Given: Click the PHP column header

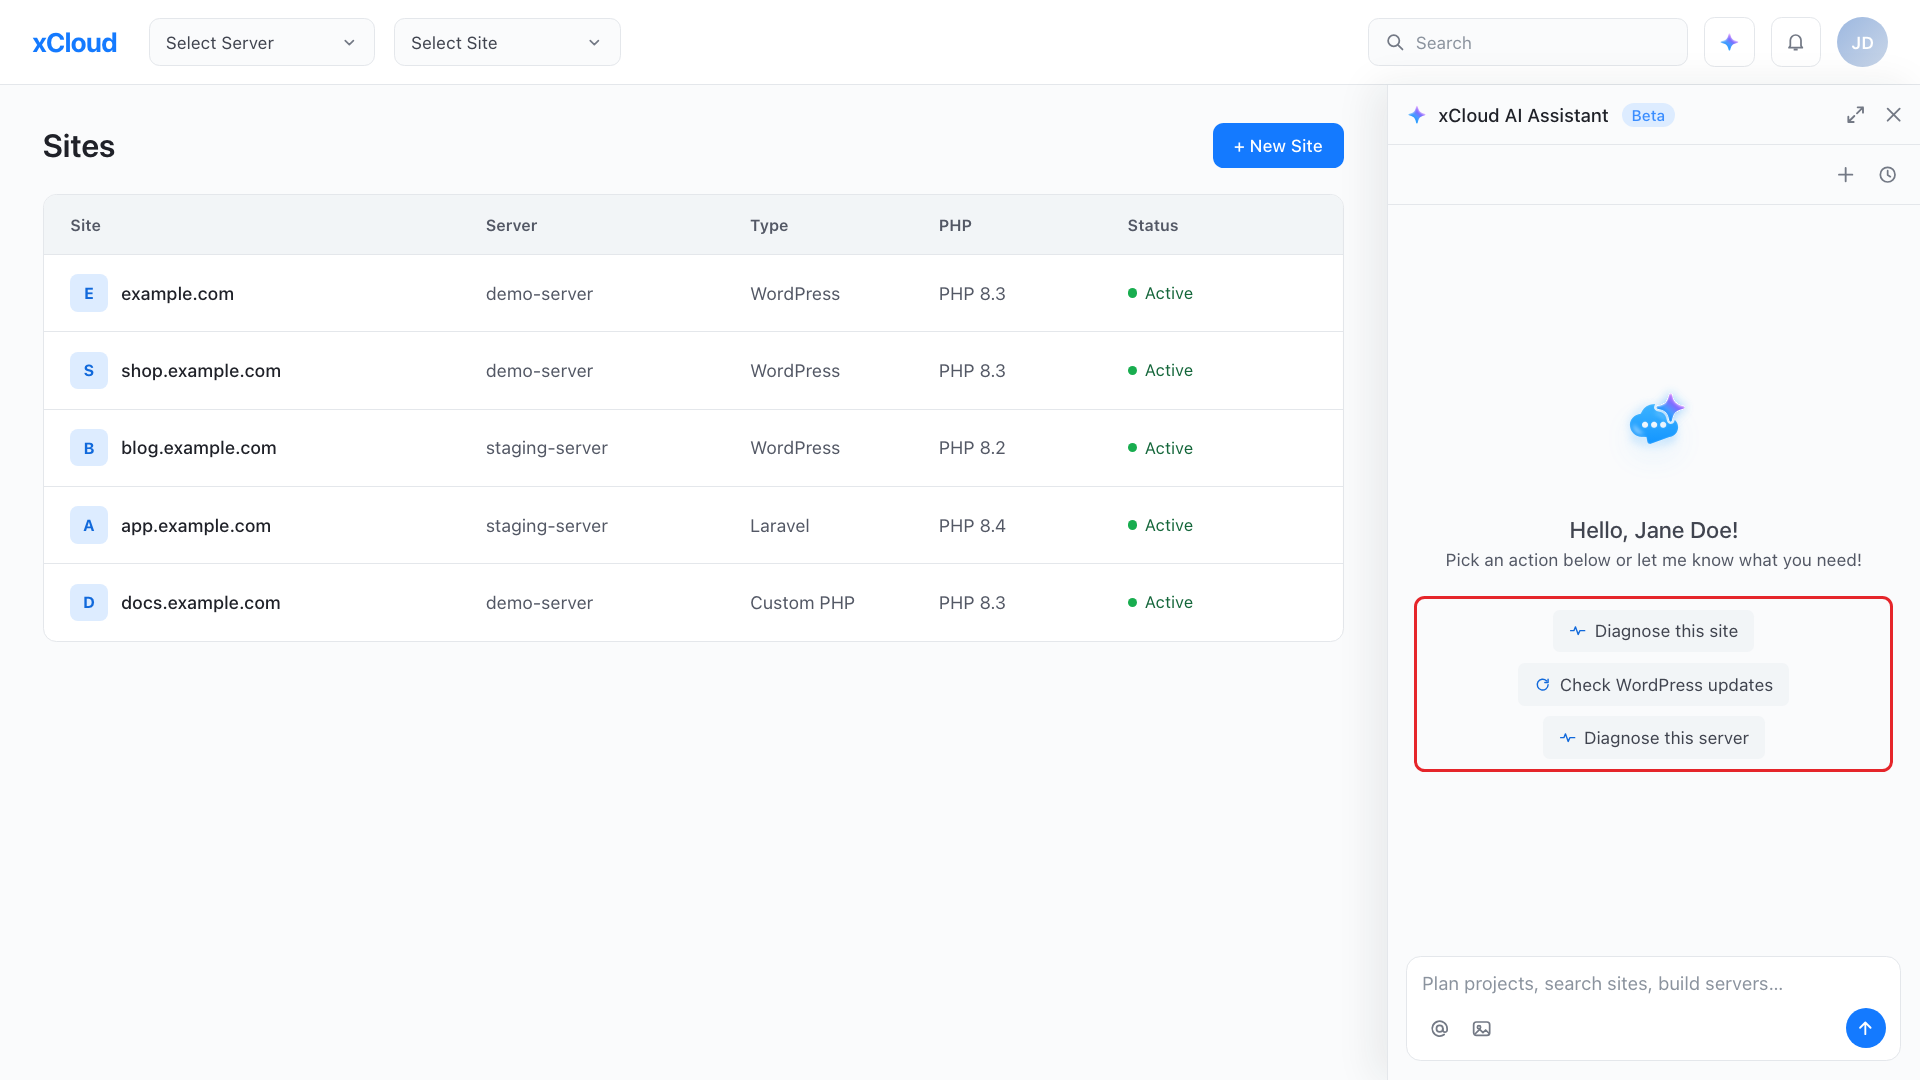Looking at the screenshot, I should pos(955,225).
